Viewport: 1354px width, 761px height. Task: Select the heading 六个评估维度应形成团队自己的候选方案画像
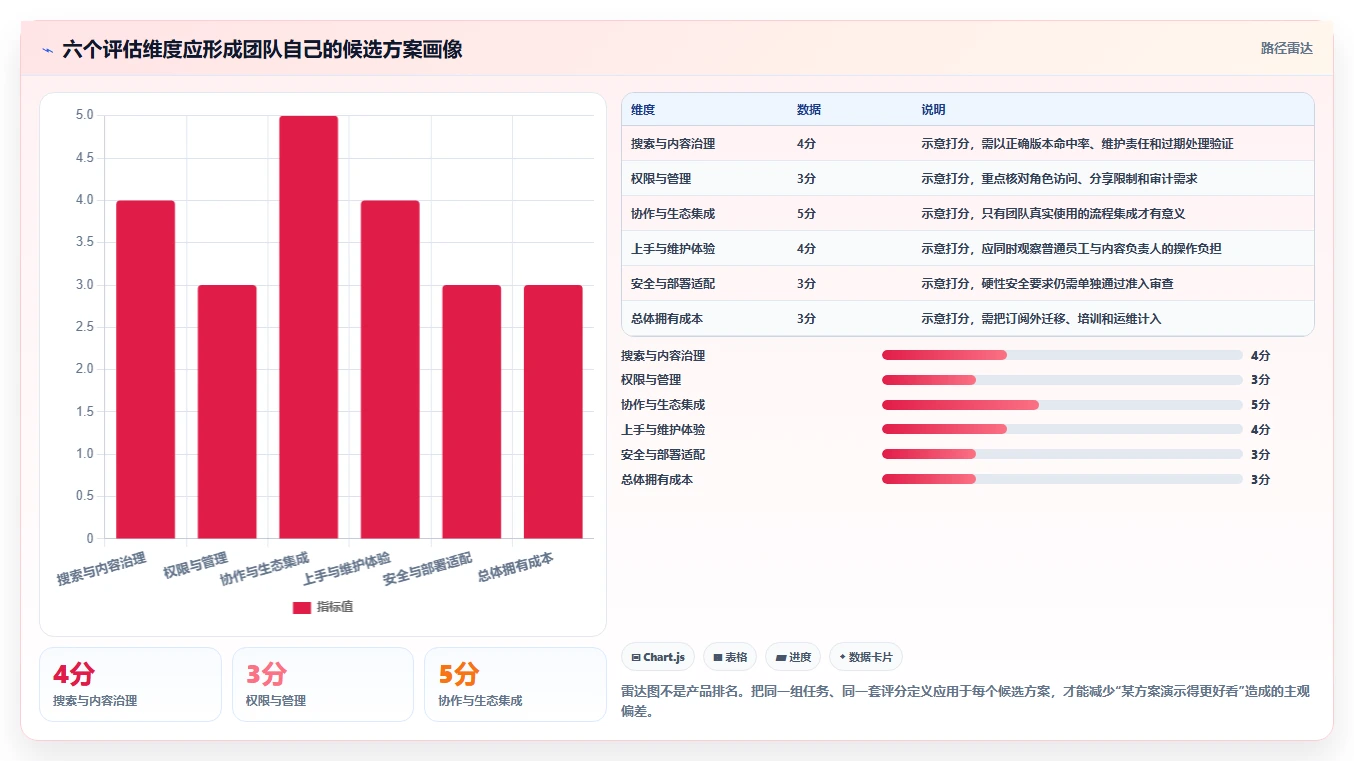coord(262,49)
